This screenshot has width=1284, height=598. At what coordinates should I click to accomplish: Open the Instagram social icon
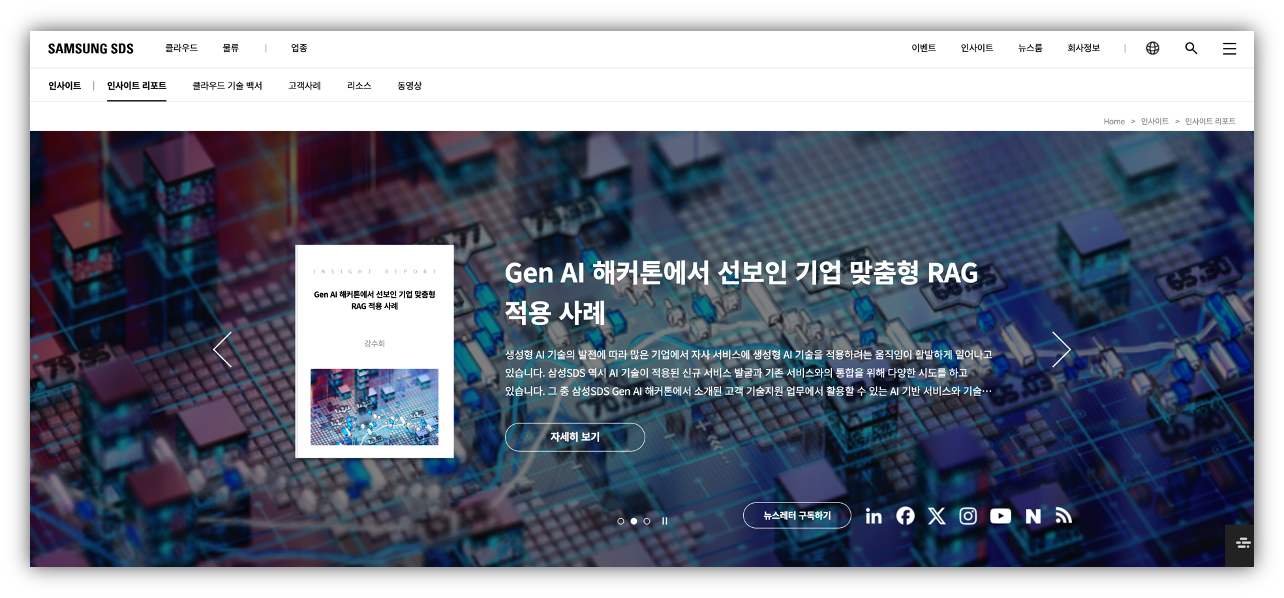968,516
